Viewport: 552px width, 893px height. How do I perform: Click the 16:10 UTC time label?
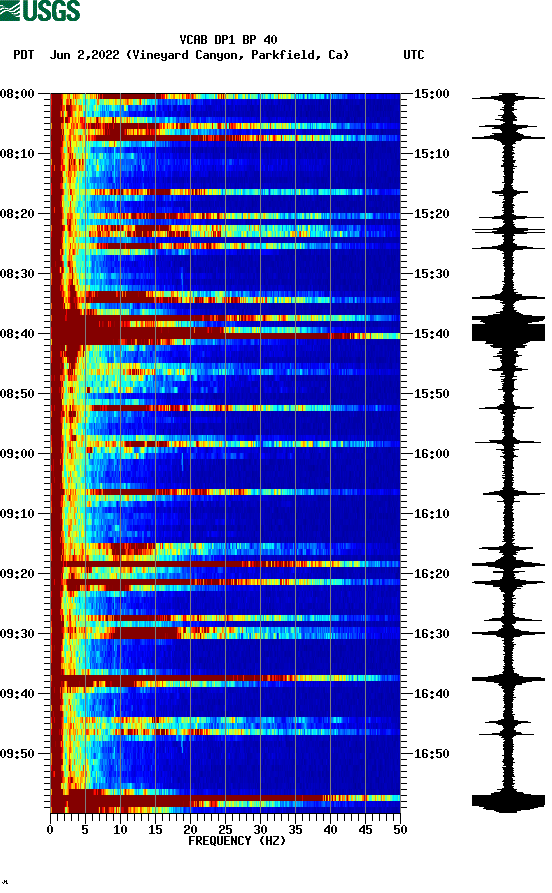click(431, 514)
